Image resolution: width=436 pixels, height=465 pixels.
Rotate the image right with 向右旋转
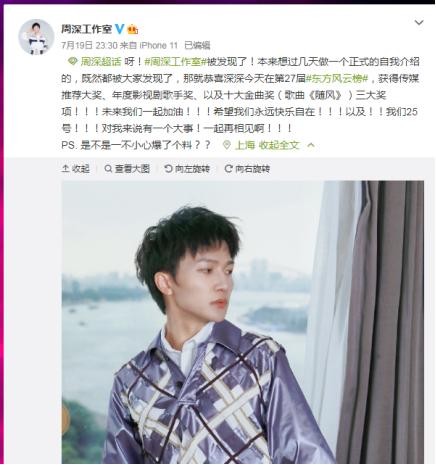[247, 169]
